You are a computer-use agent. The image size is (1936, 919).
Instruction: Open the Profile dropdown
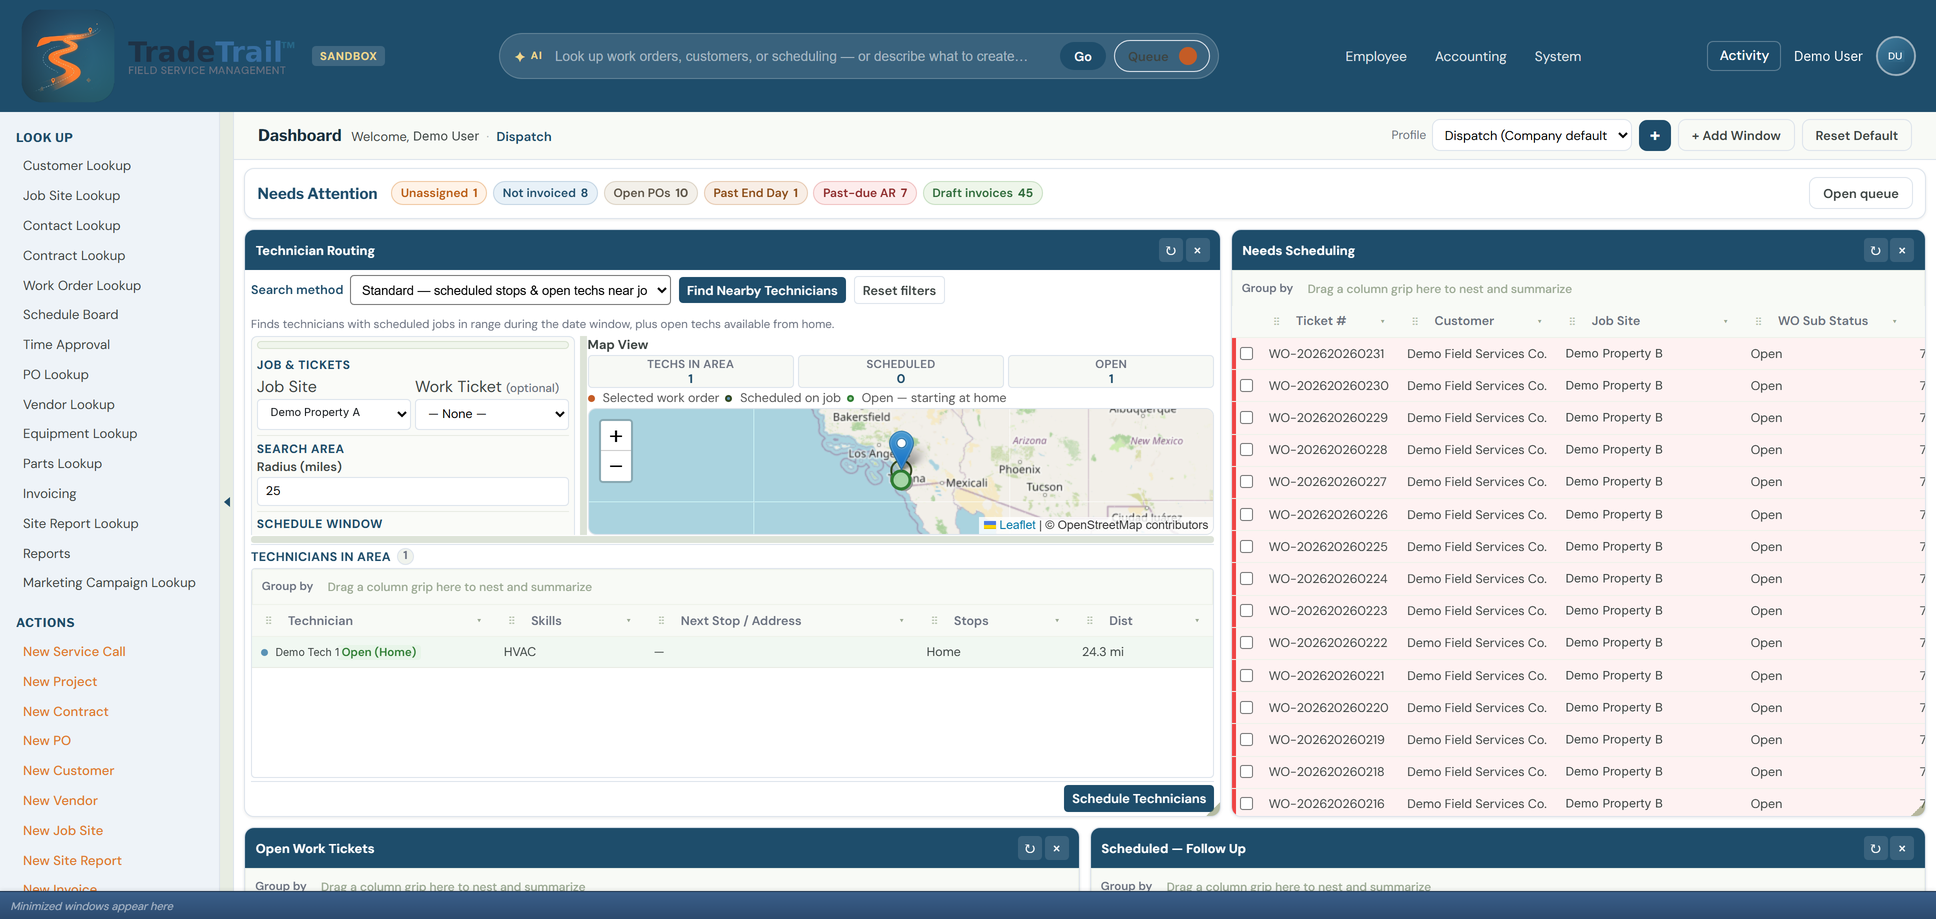click(1532, 136)
